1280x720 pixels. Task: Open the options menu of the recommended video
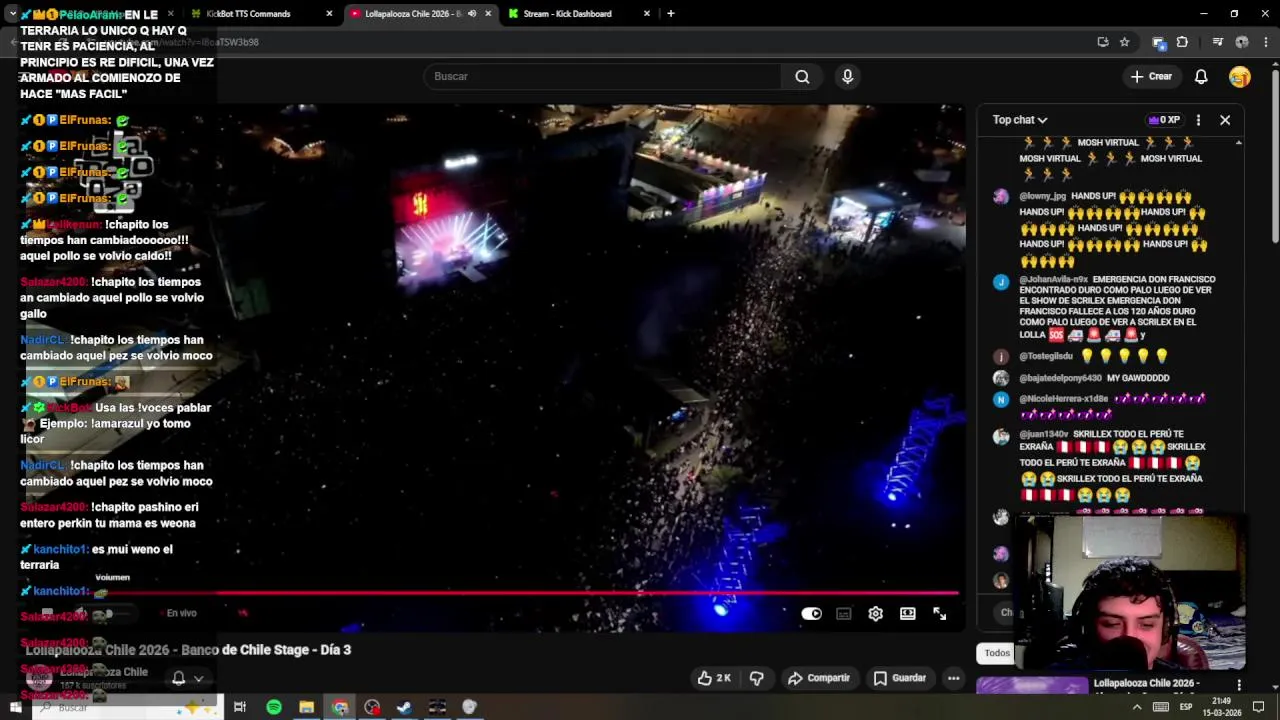[x=1239, y=685]
